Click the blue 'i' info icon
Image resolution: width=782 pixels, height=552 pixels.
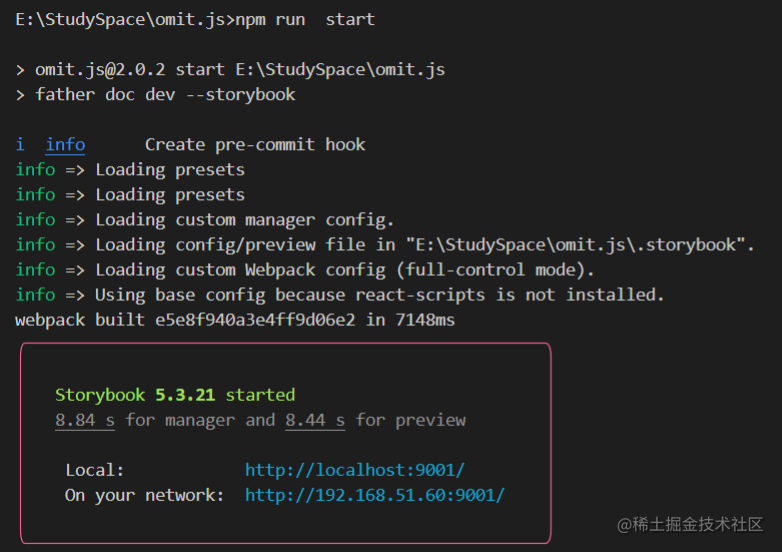(x=20, y=145)
